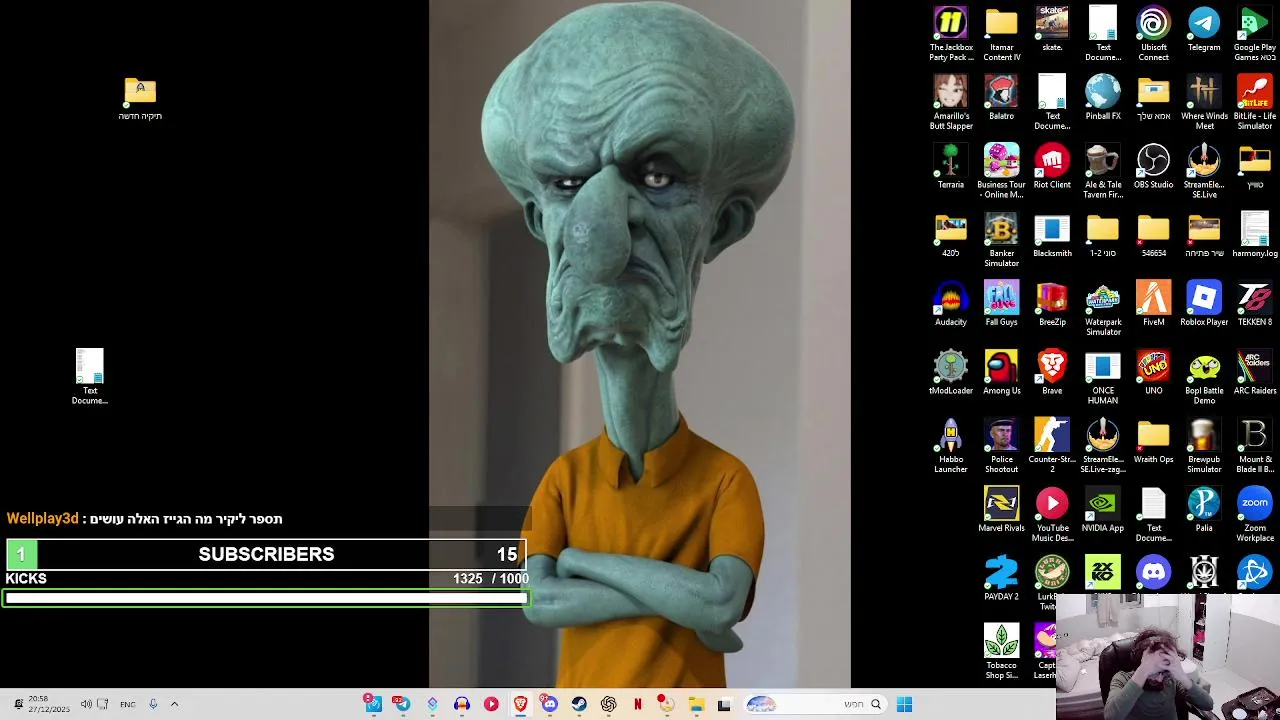This screenshot has height=720, width=1280.
Task: Open the Wraith Ops folder
Action: coord(1153,441)
